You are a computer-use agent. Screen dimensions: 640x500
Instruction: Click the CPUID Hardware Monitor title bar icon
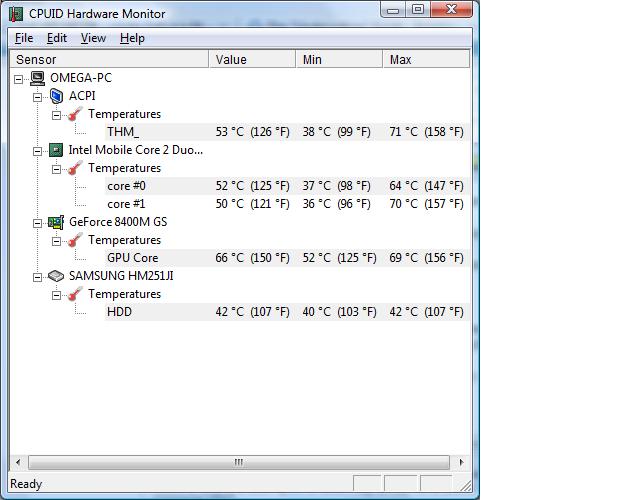click(16, 14)
